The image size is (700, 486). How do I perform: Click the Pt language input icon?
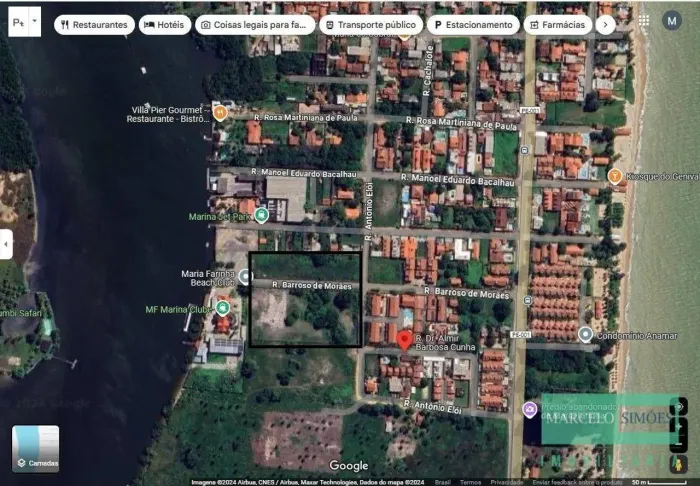tap(19, 22)
